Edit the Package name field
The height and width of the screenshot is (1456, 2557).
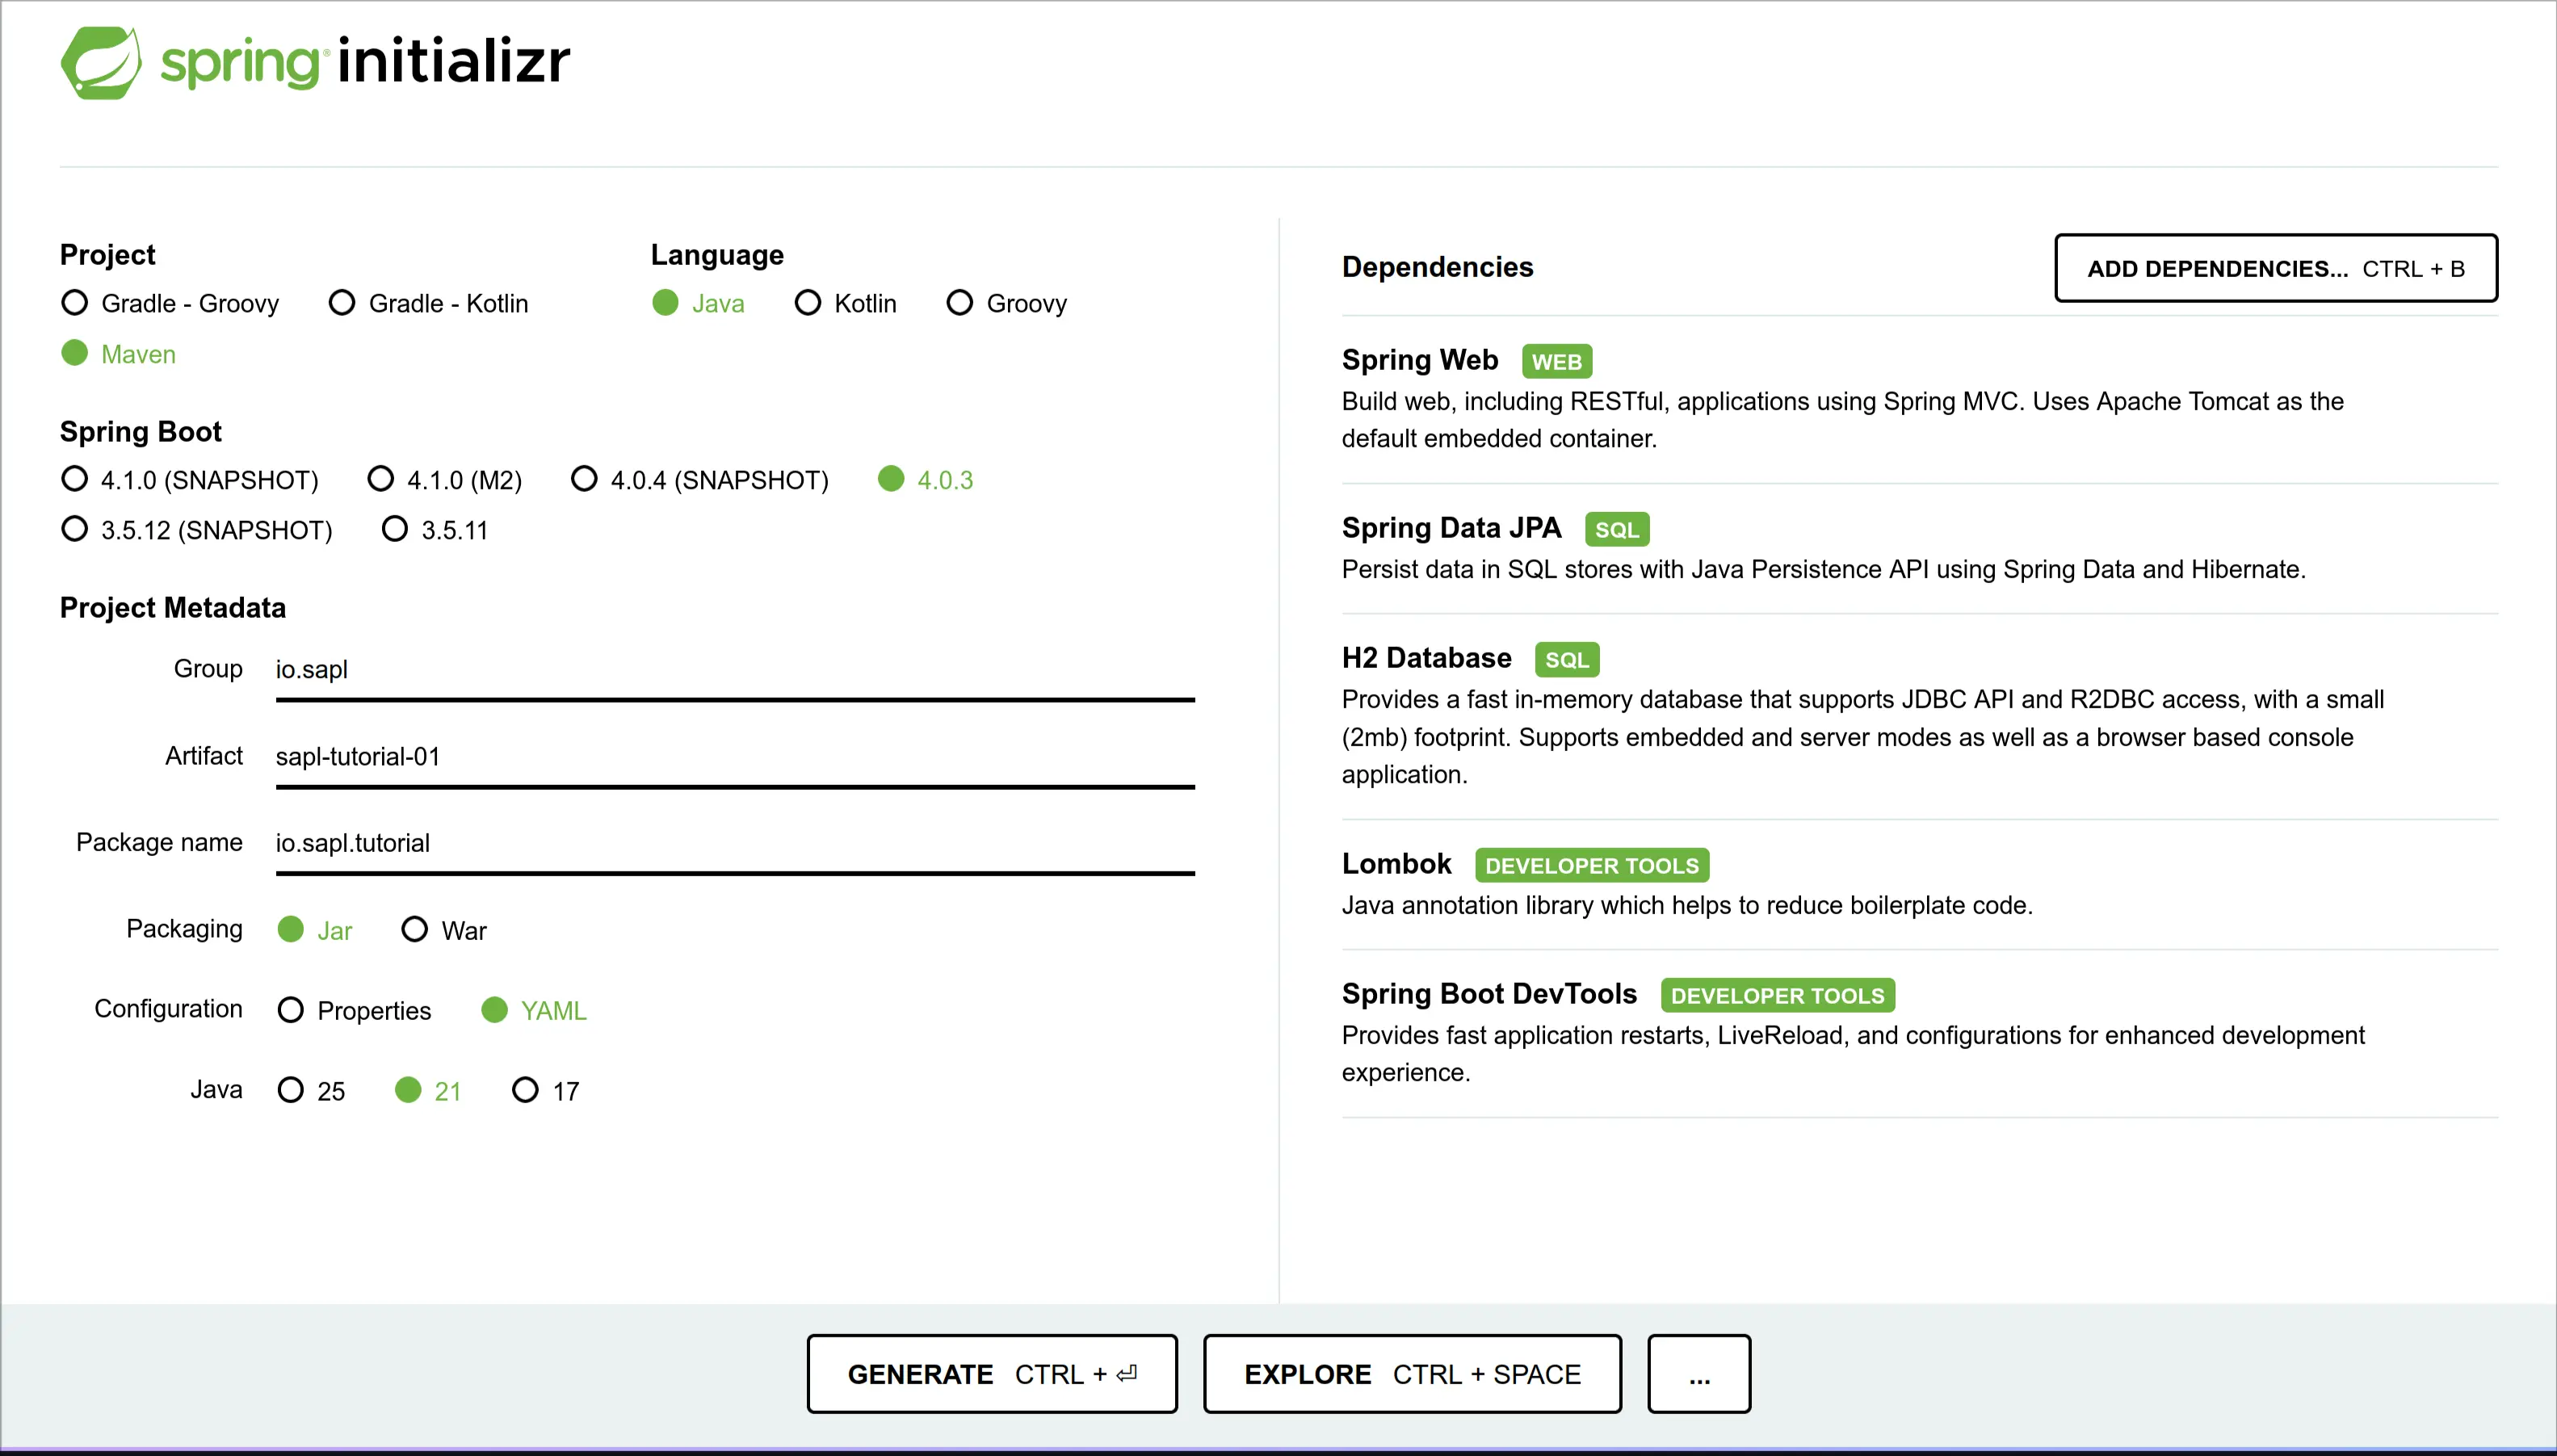pyautogui.click(x=734, y=843)
